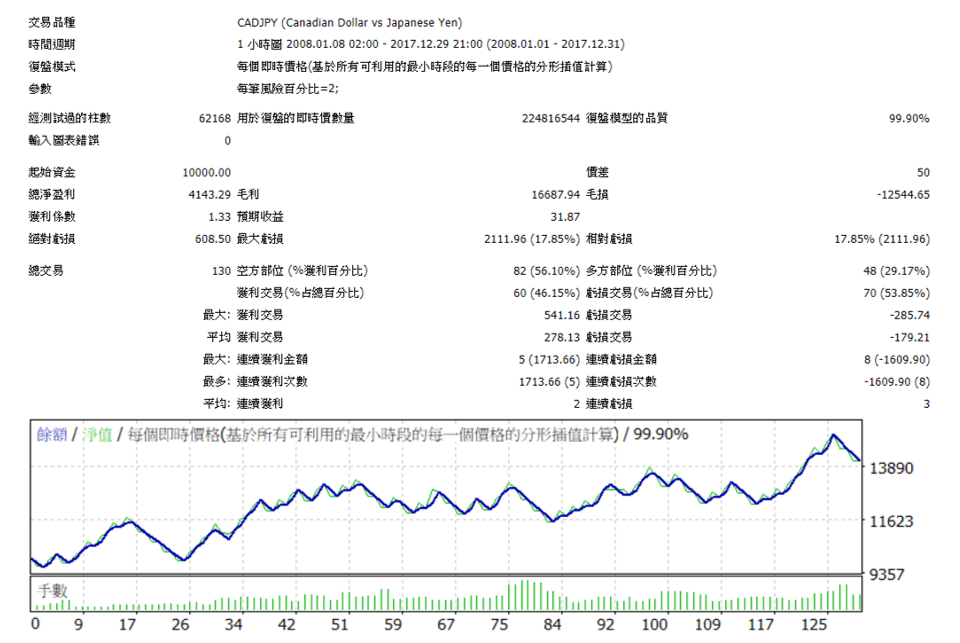Click the 4143.29 total net profit value
Screen dimensions: 960x643
pyautogui.click(x=210, y=195)
